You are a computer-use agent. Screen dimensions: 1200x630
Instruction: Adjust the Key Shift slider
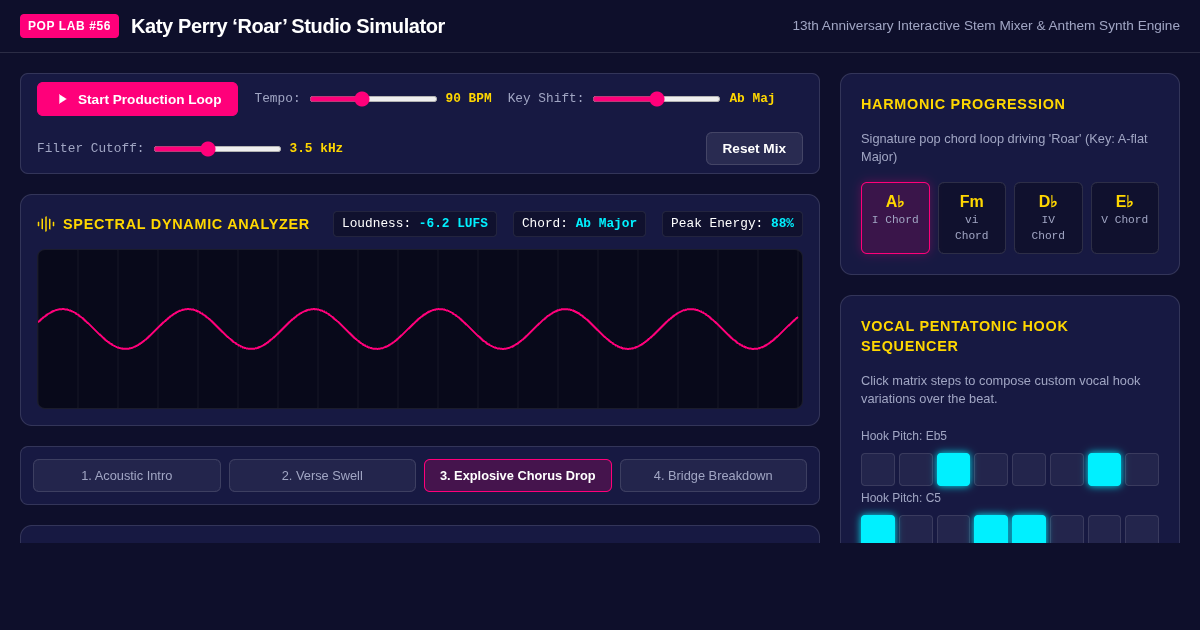pyautogui.click(x=656, y=99)
